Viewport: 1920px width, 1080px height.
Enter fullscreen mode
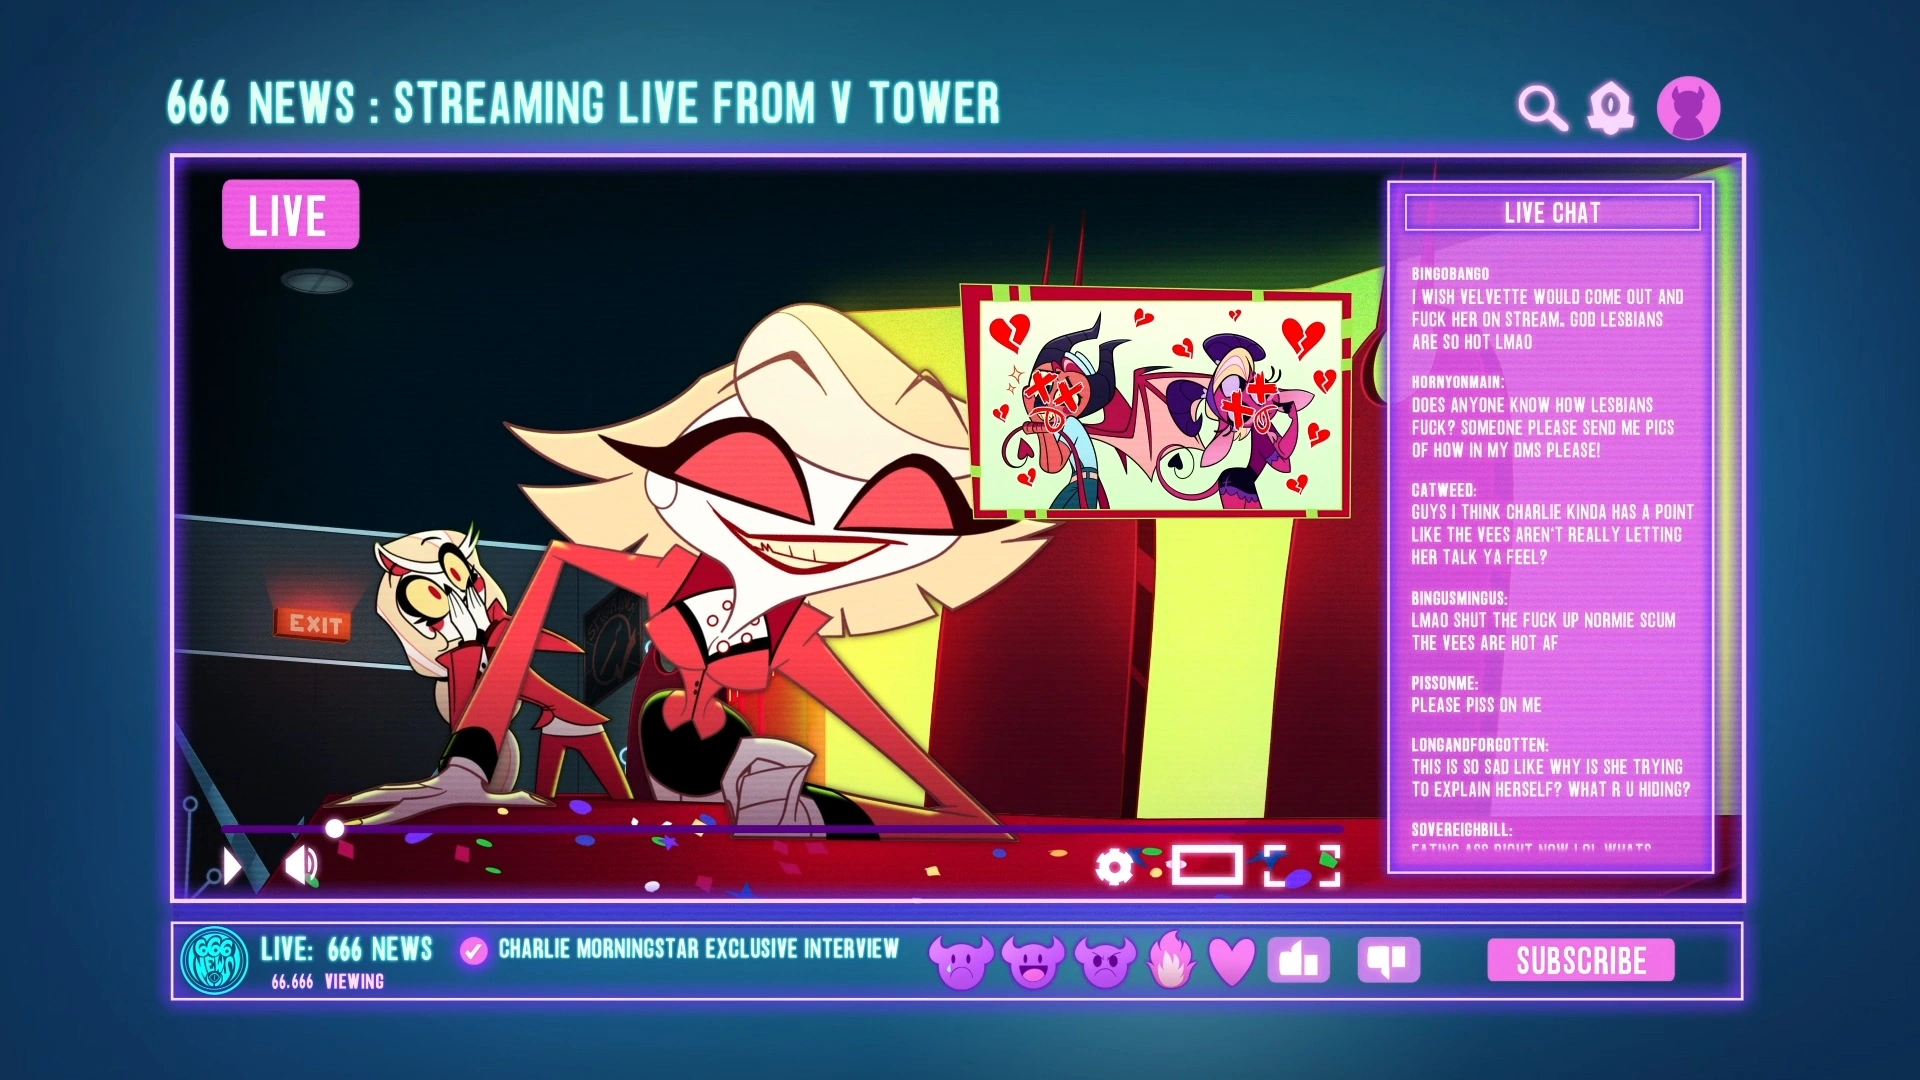[1301, 866]
